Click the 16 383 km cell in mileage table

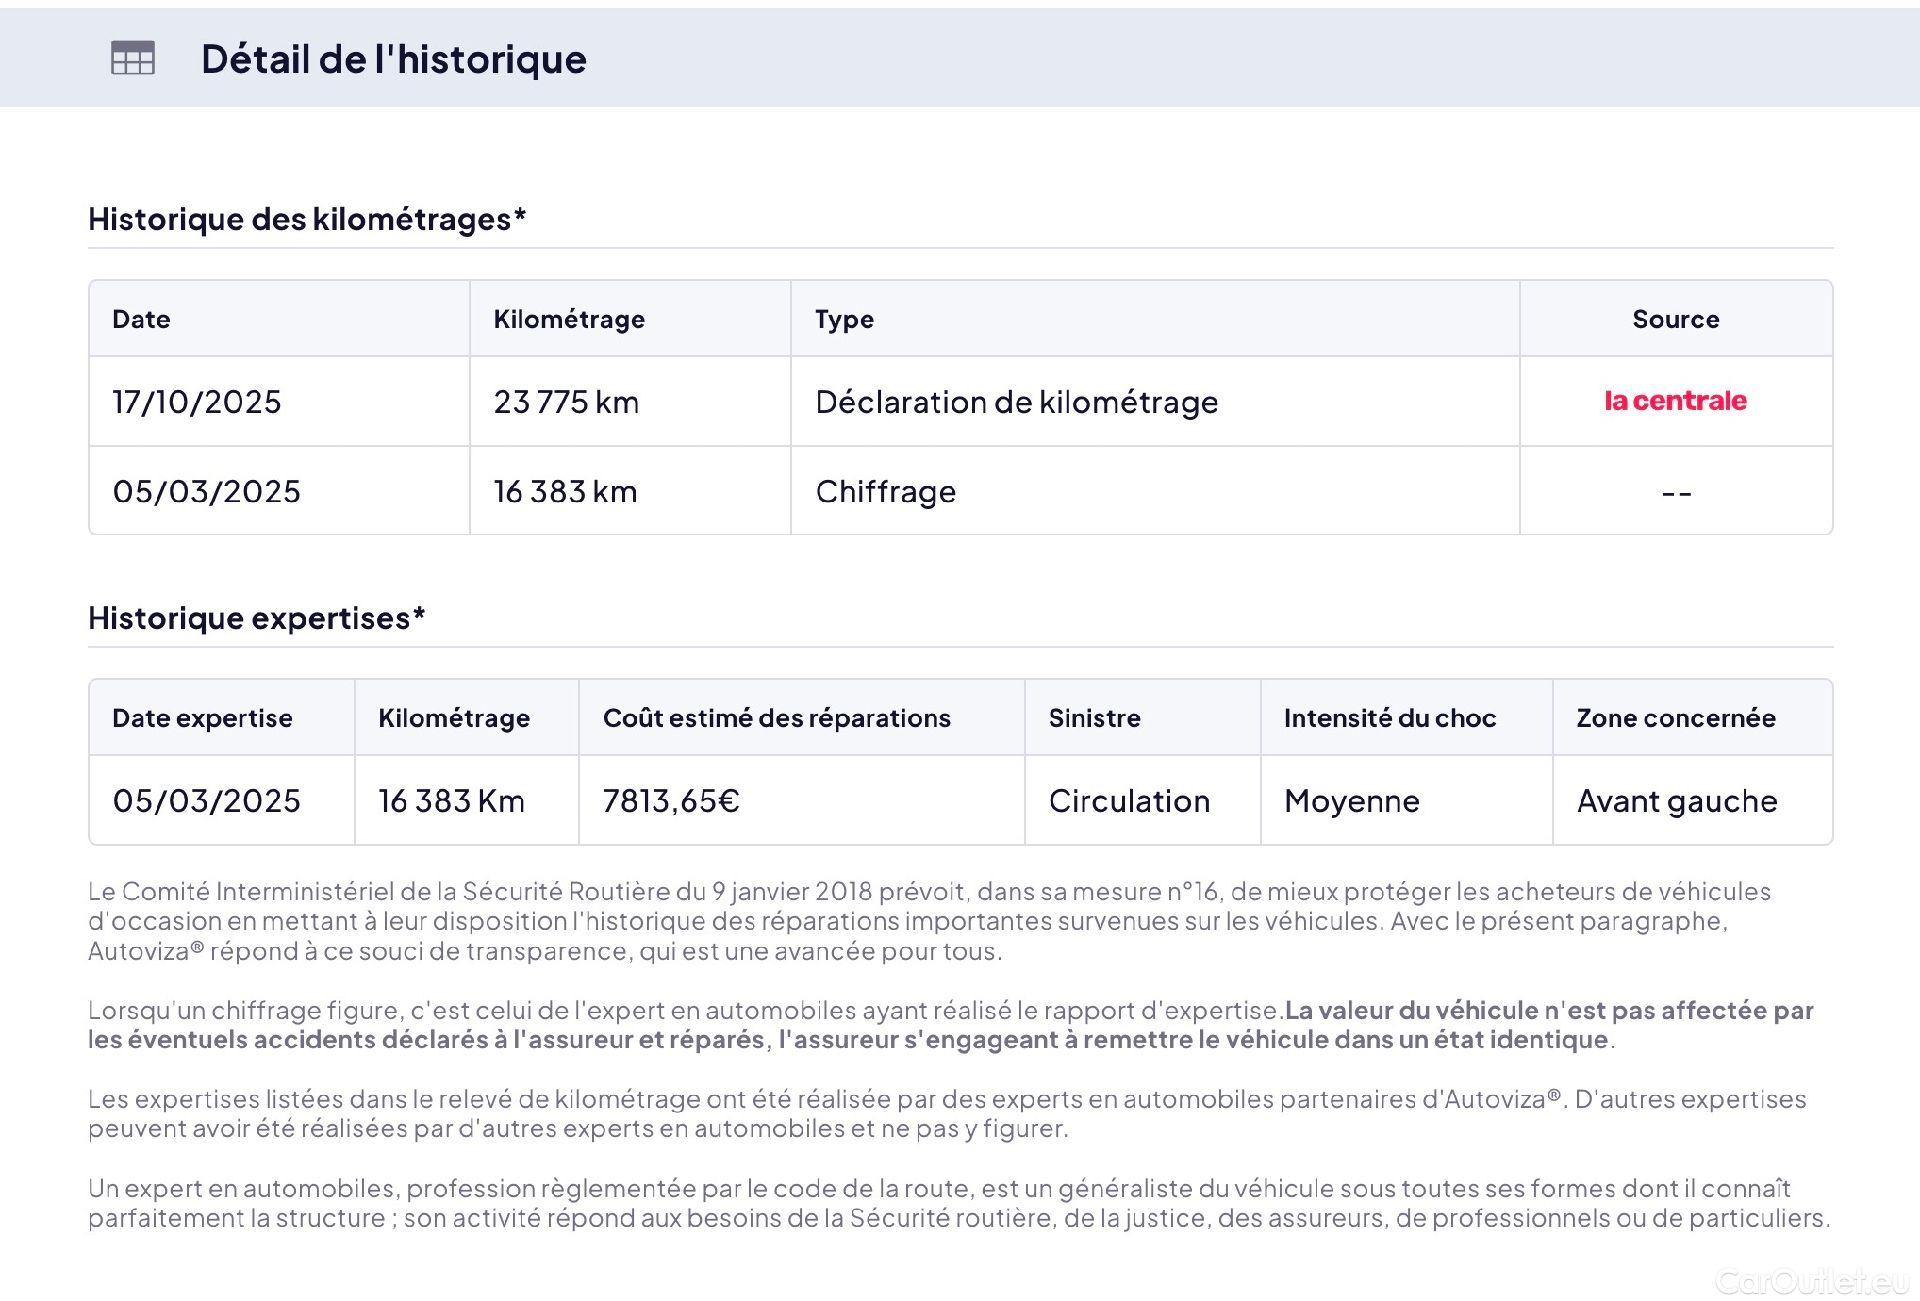565,492
